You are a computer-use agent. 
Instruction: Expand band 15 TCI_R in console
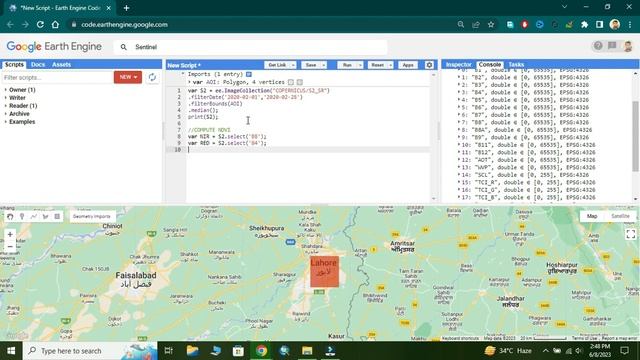pos(459,182)
